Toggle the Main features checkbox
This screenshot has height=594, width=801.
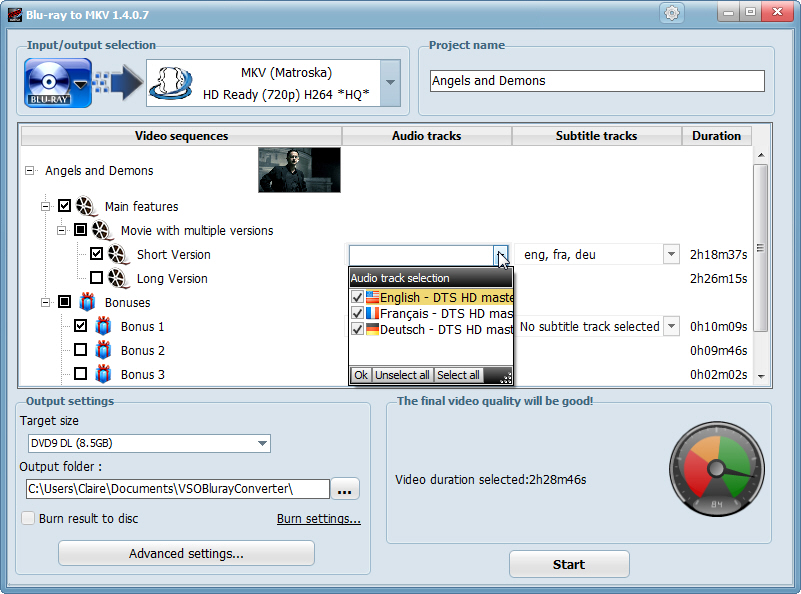click(64, 206)
